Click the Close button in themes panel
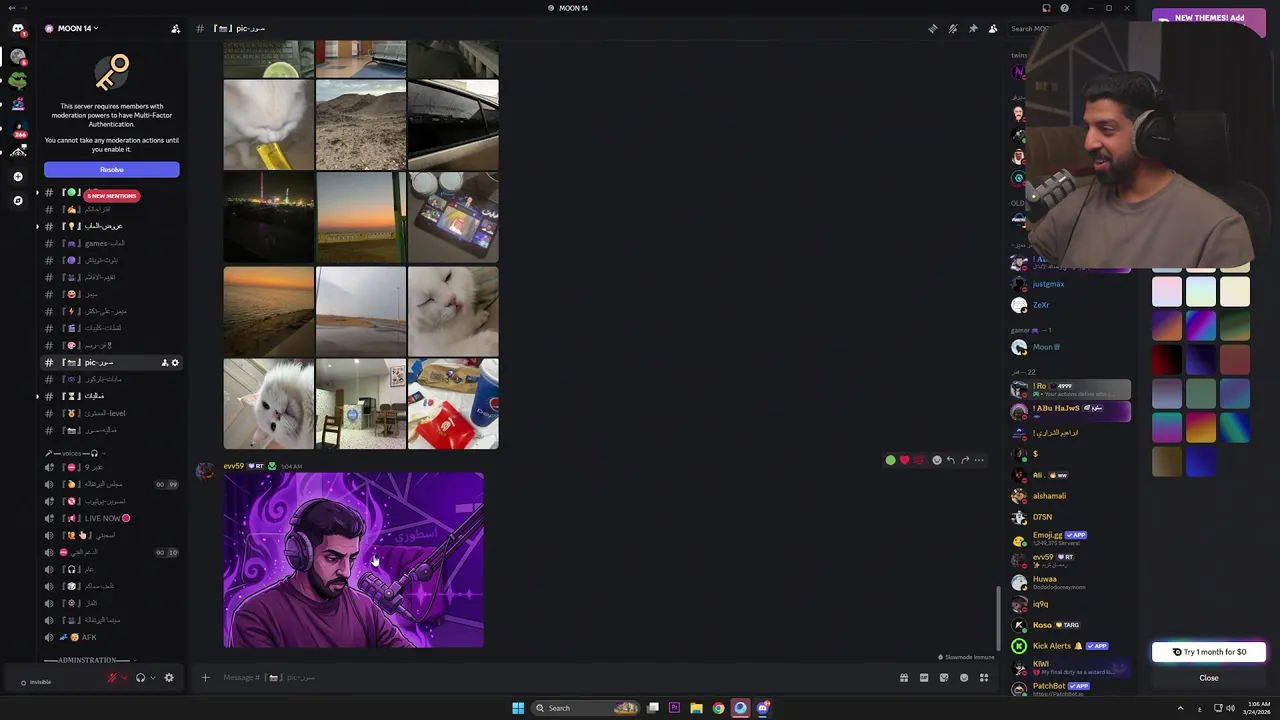The image size is (1280, 720). (x=1209, y=678)
